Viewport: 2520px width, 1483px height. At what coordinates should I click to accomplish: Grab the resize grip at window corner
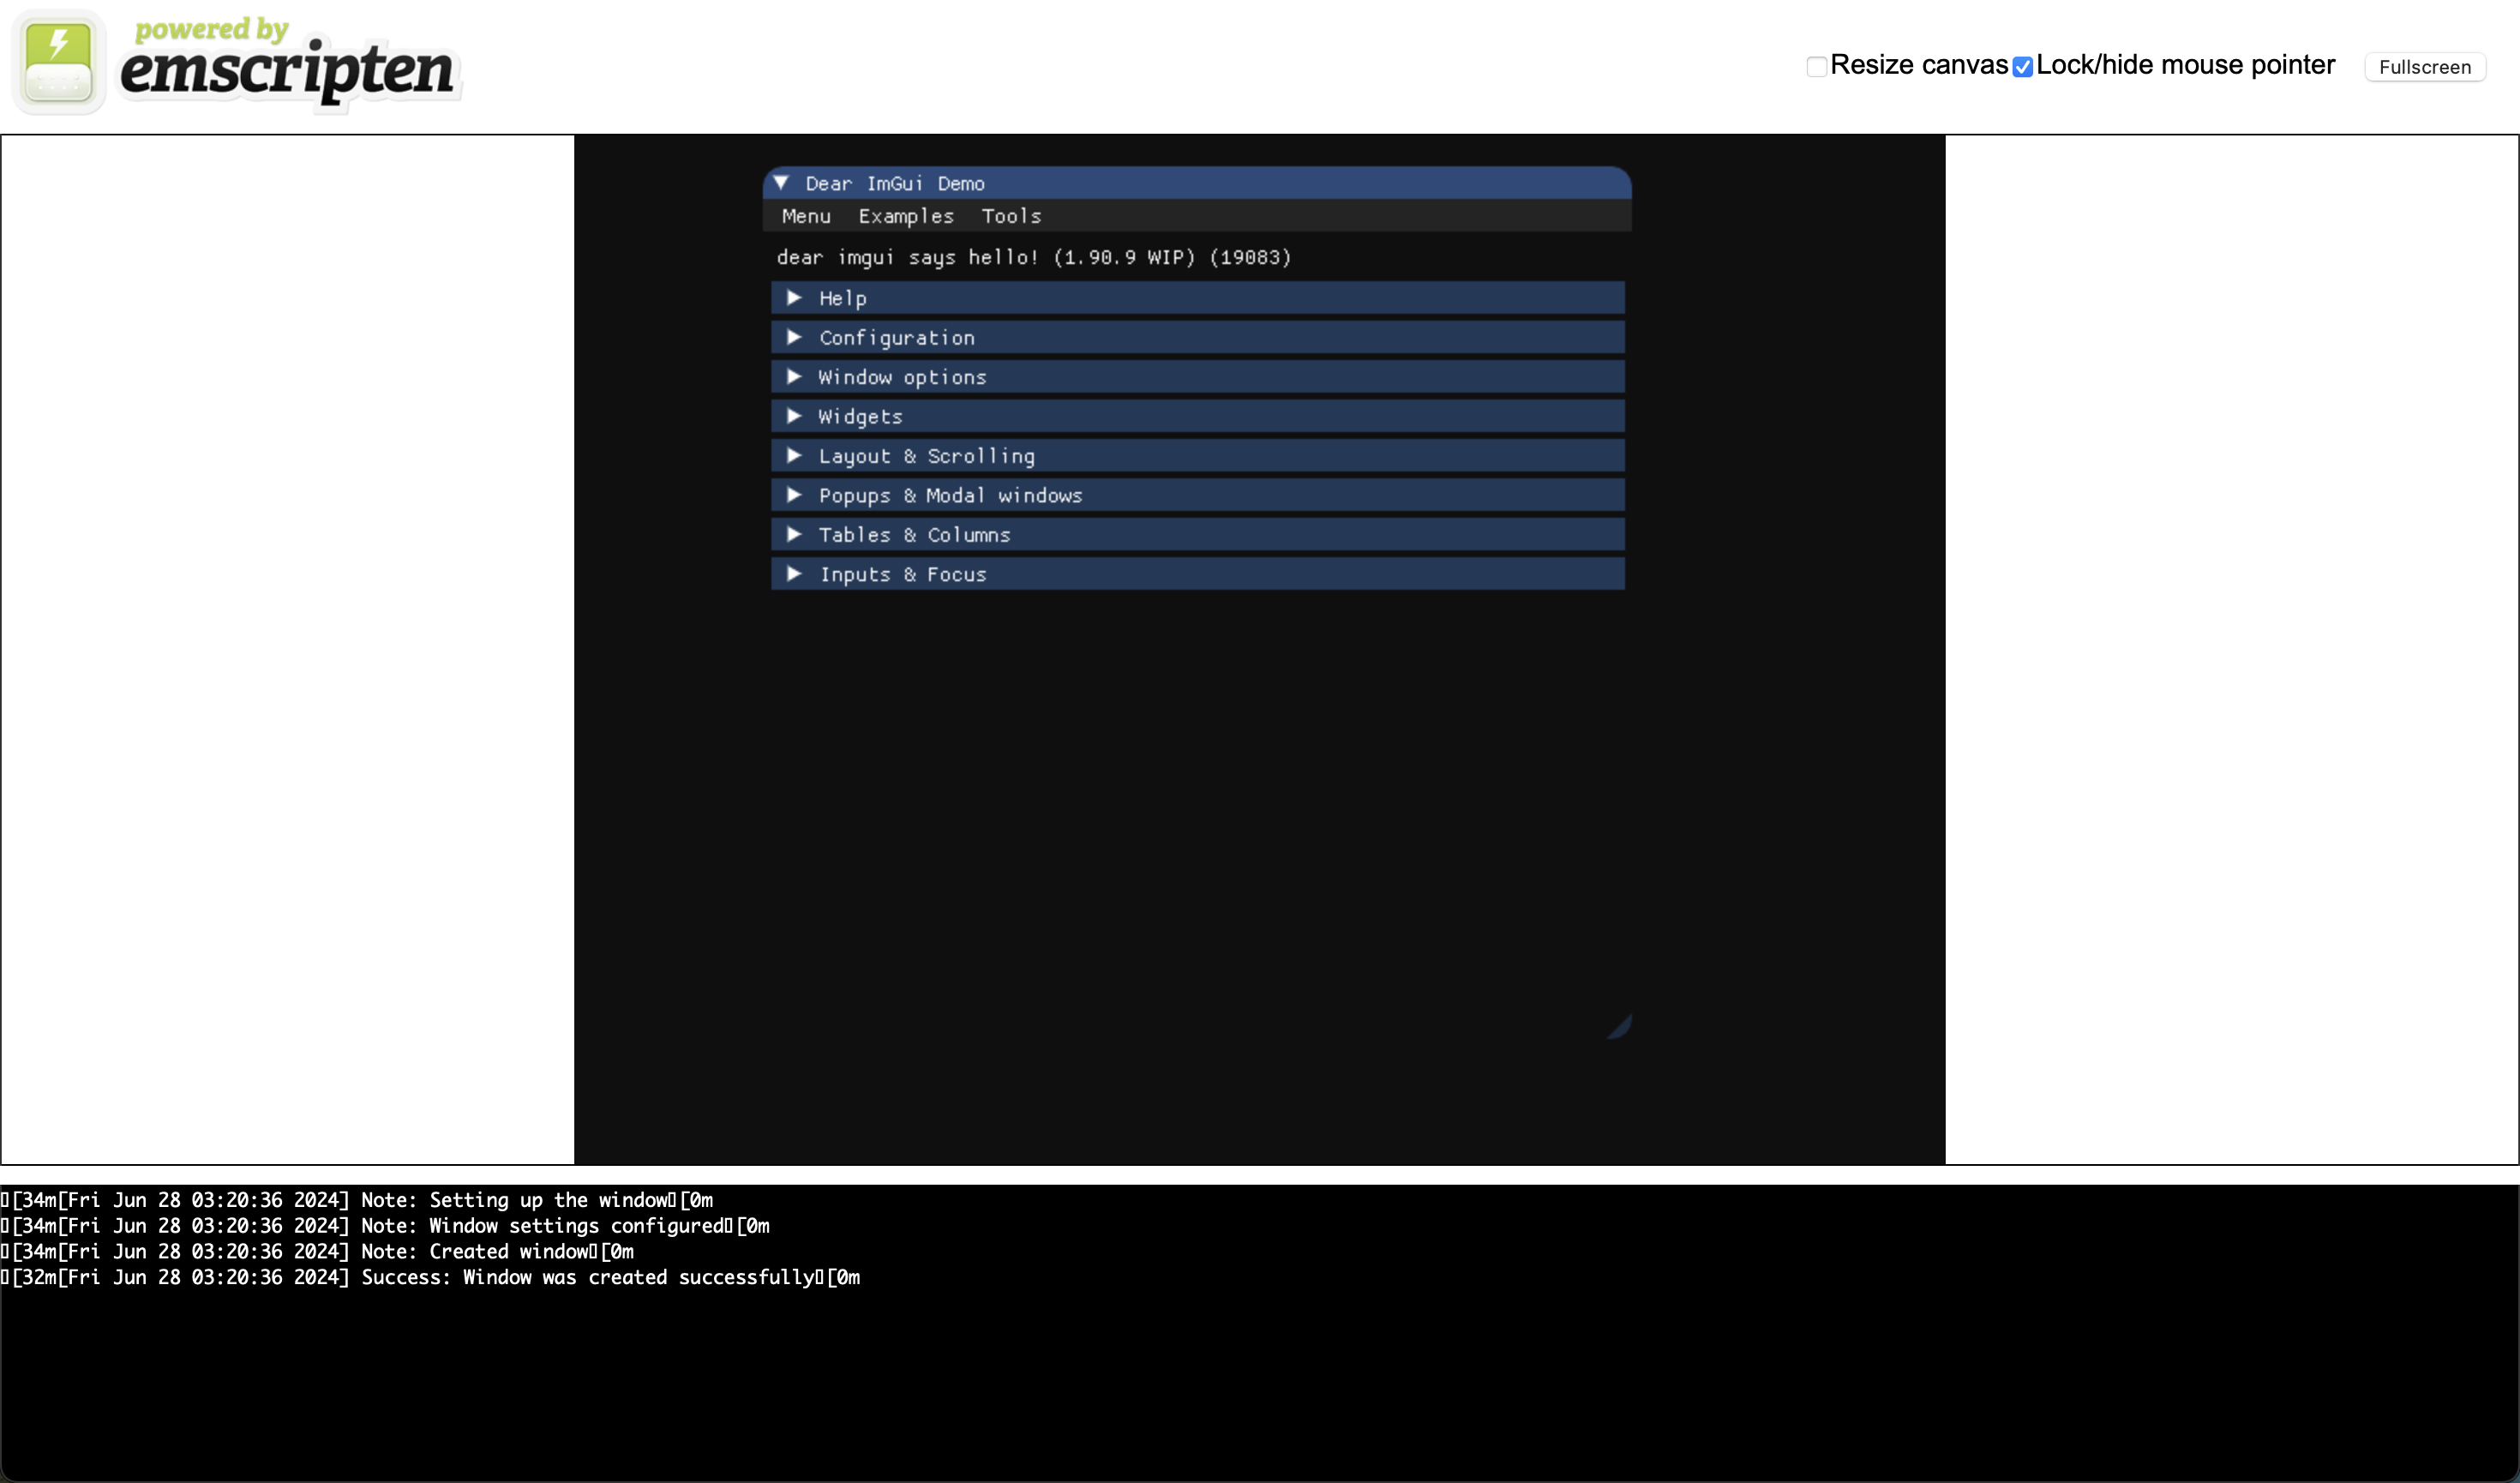click(x=1619, y=1026)
